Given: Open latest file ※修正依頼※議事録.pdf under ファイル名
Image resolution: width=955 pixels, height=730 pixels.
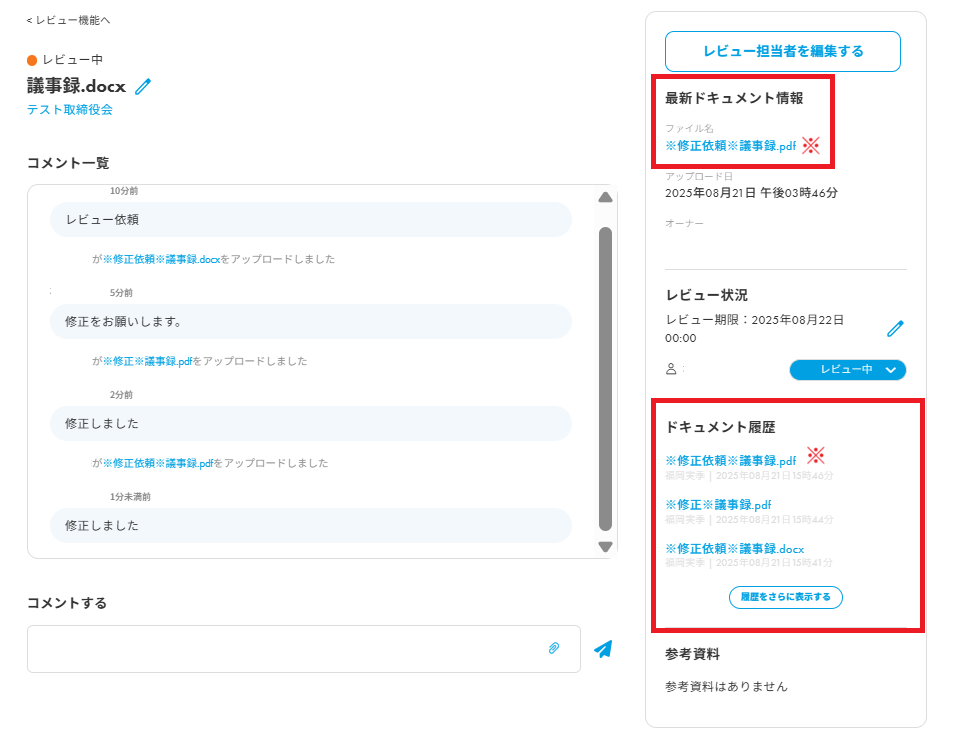Looking at the screenshot, I should (730, 146).
